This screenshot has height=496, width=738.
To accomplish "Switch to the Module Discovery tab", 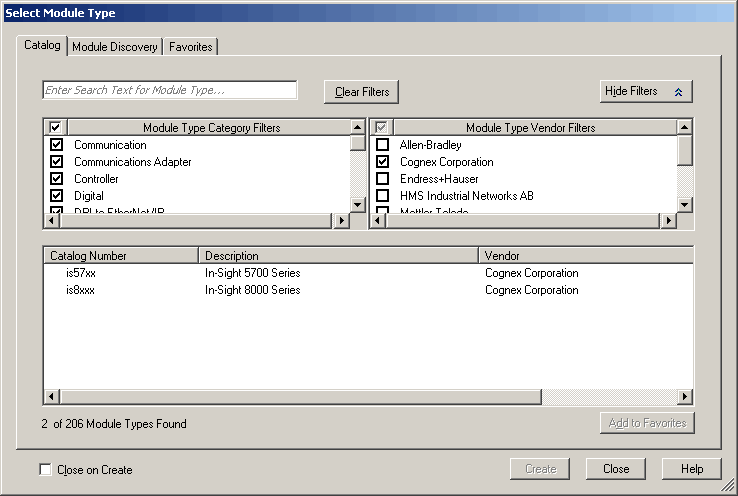I will point(115,47).
